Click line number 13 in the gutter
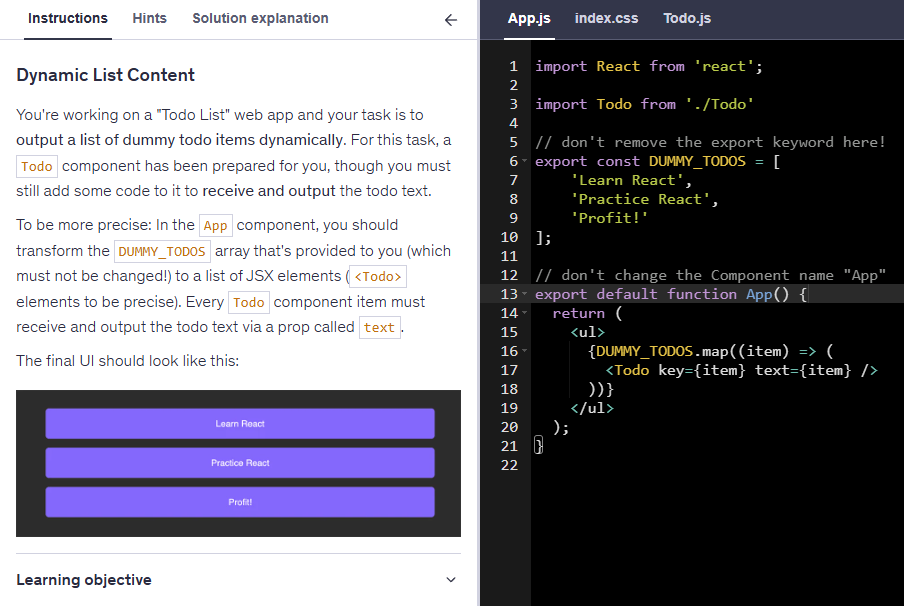The width and height of the screenshot is (904, 606). tap(508, 294)
